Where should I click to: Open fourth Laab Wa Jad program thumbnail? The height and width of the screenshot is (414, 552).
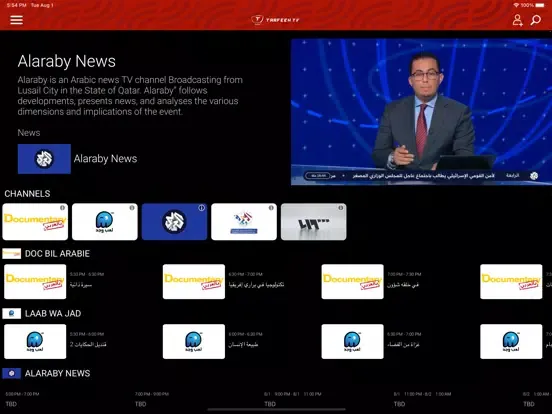pos(511,341)
